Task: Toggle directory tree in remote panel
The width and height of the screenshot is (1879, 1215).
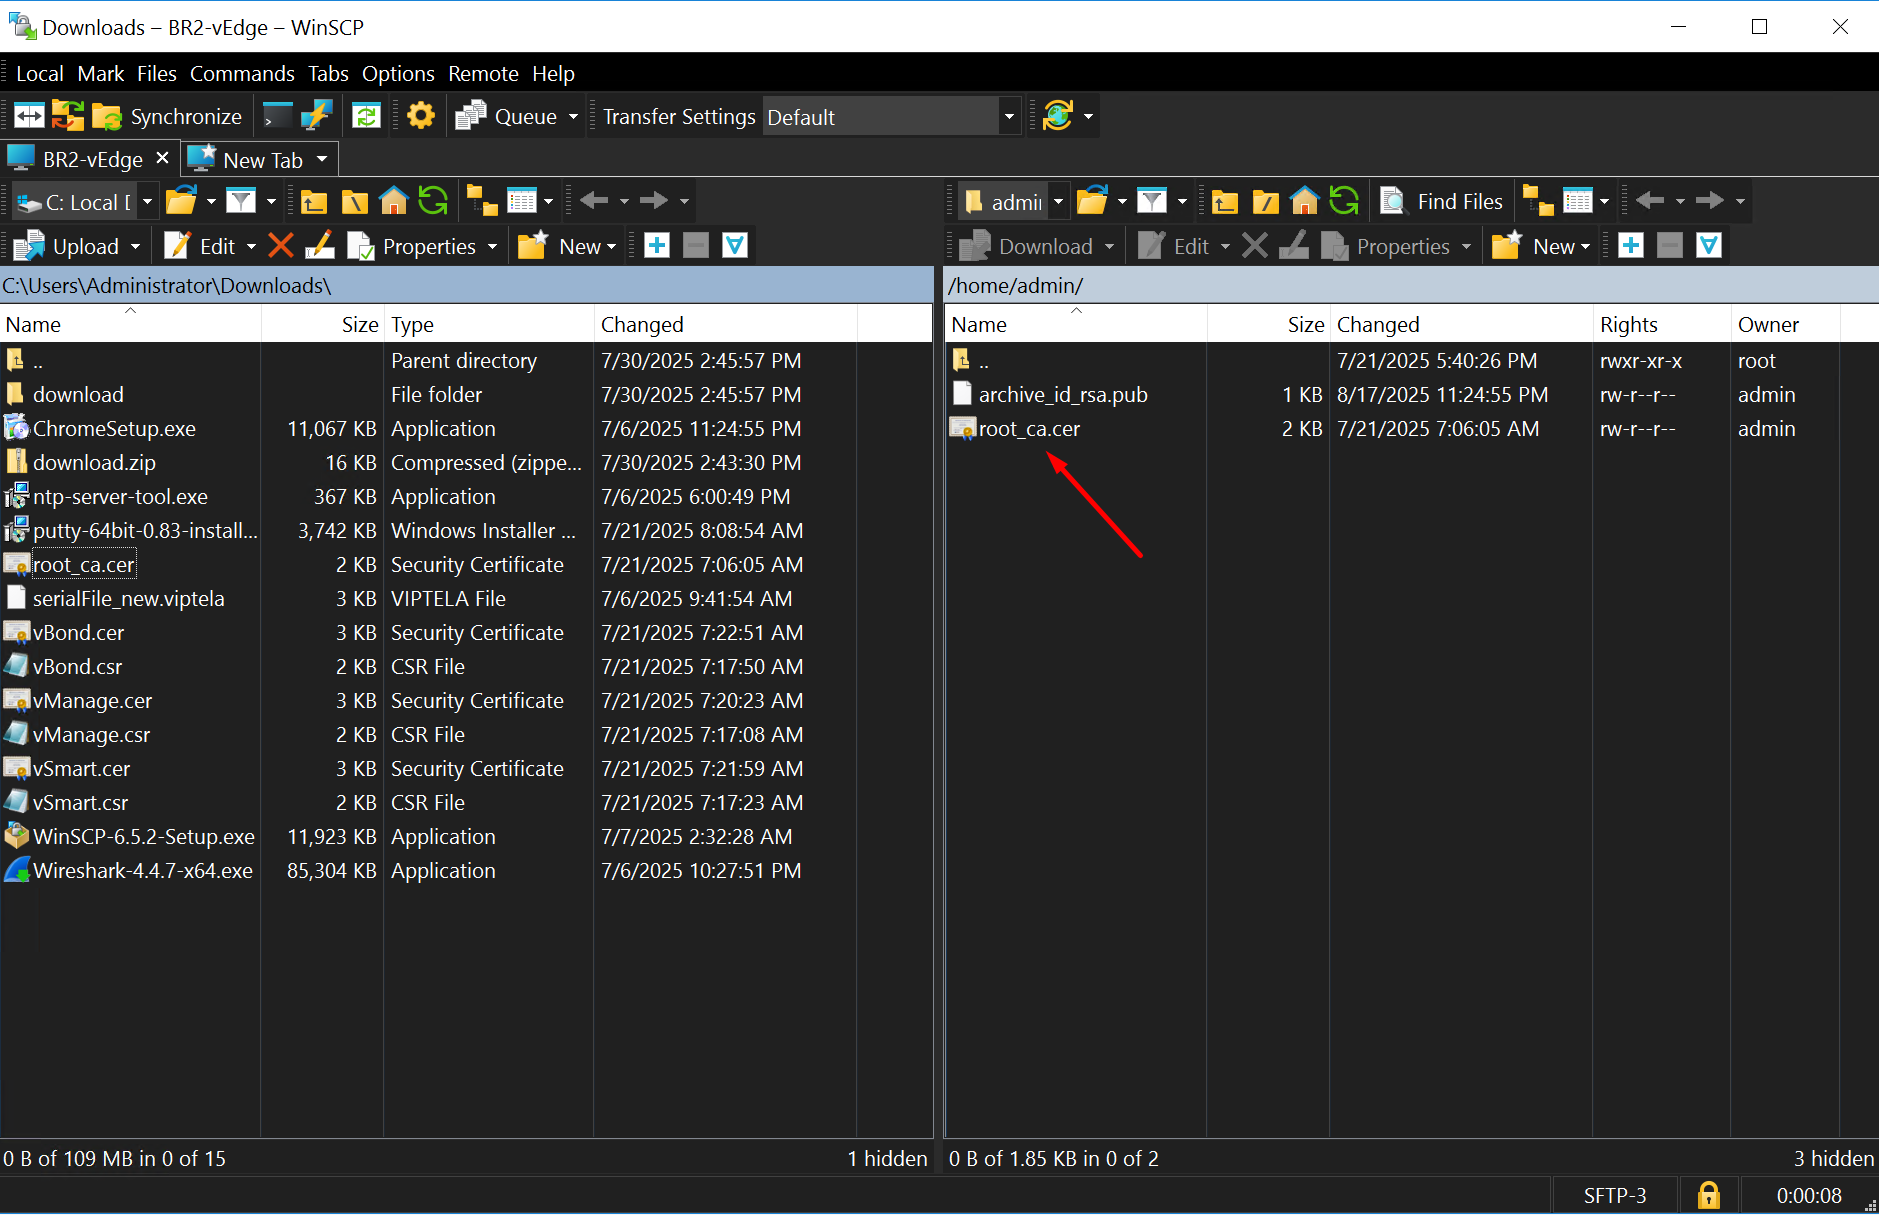Action: (x=1538, y=202)
